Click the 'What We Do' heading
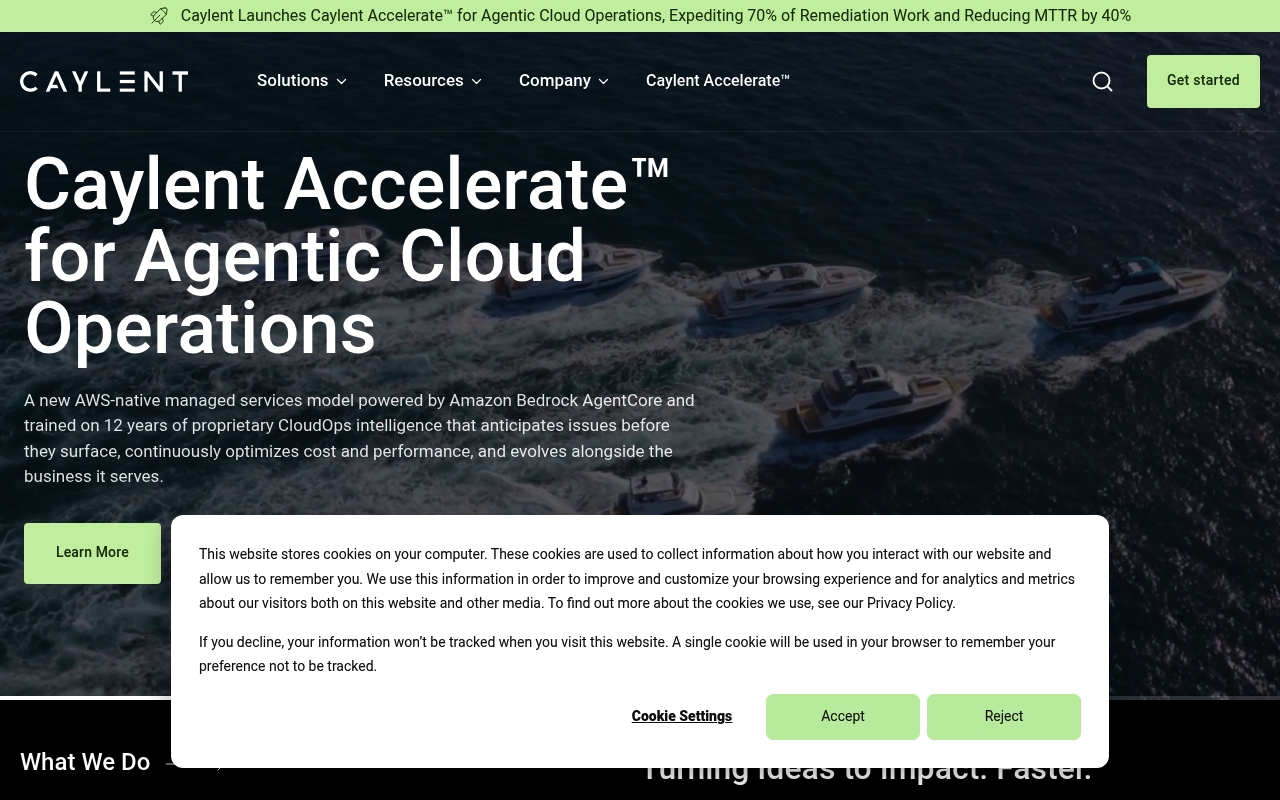The image size is (1280, 800). (x=85, y=762)
